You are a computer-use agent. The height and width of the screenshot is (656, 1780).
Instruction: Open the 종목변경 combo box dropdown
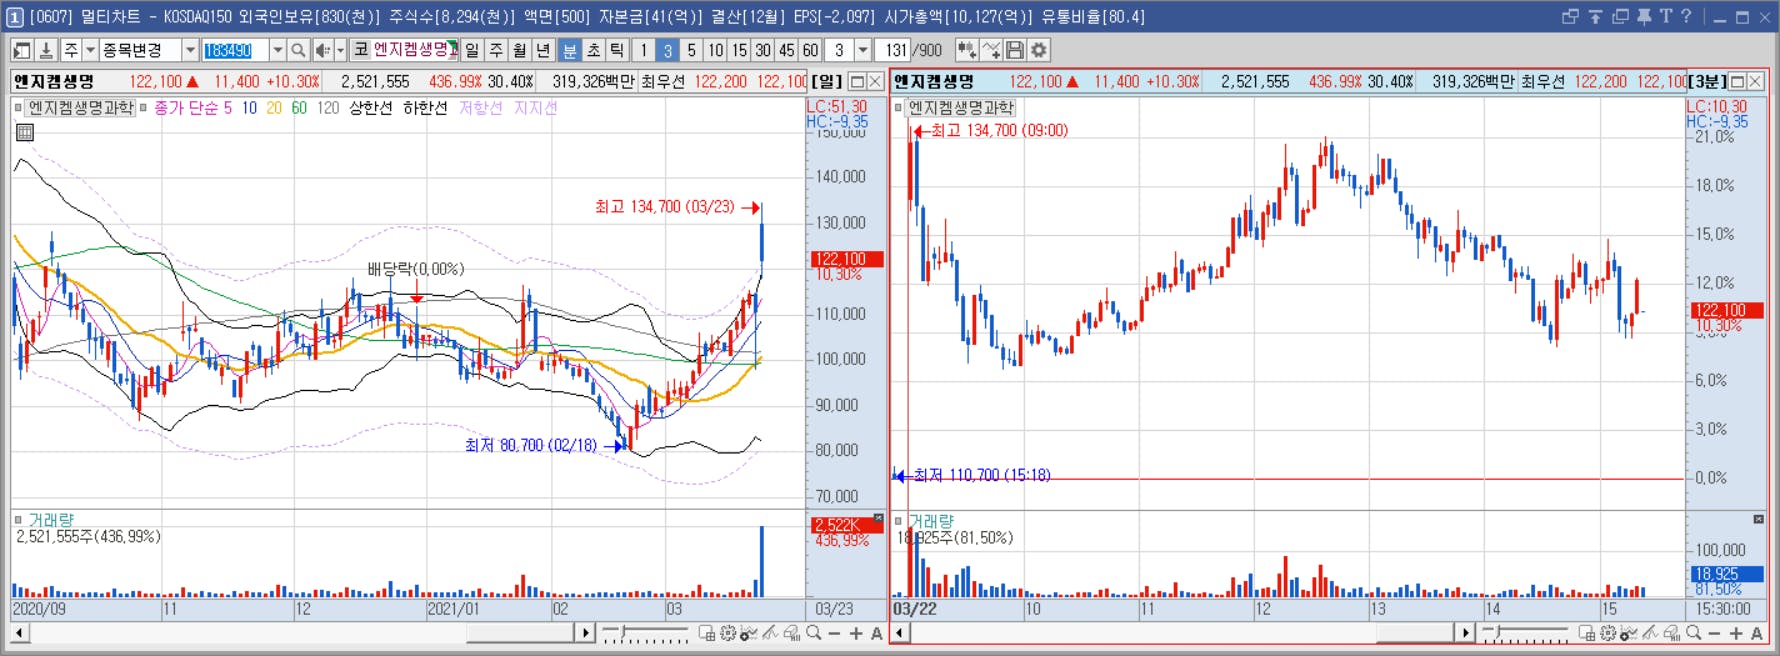click(x=189, y=50)
